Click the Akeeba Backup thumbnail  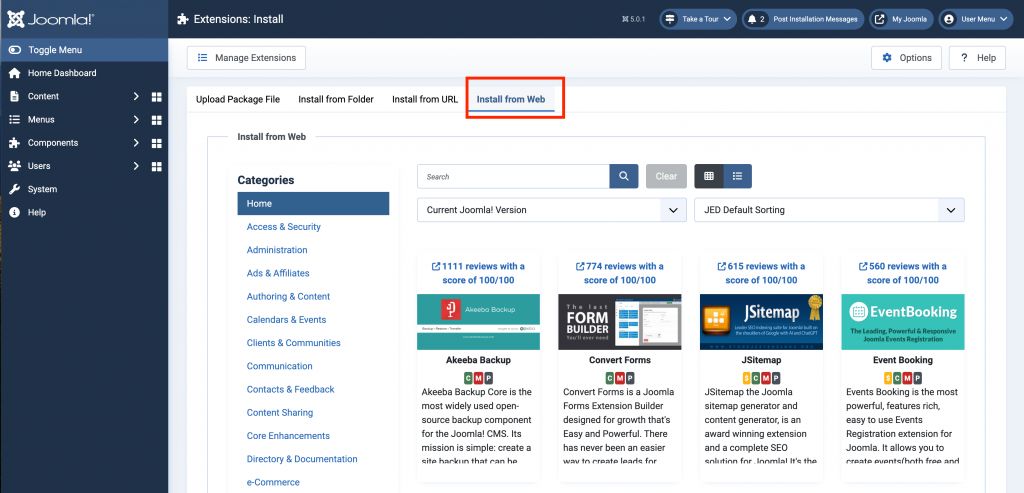[478, 322]
